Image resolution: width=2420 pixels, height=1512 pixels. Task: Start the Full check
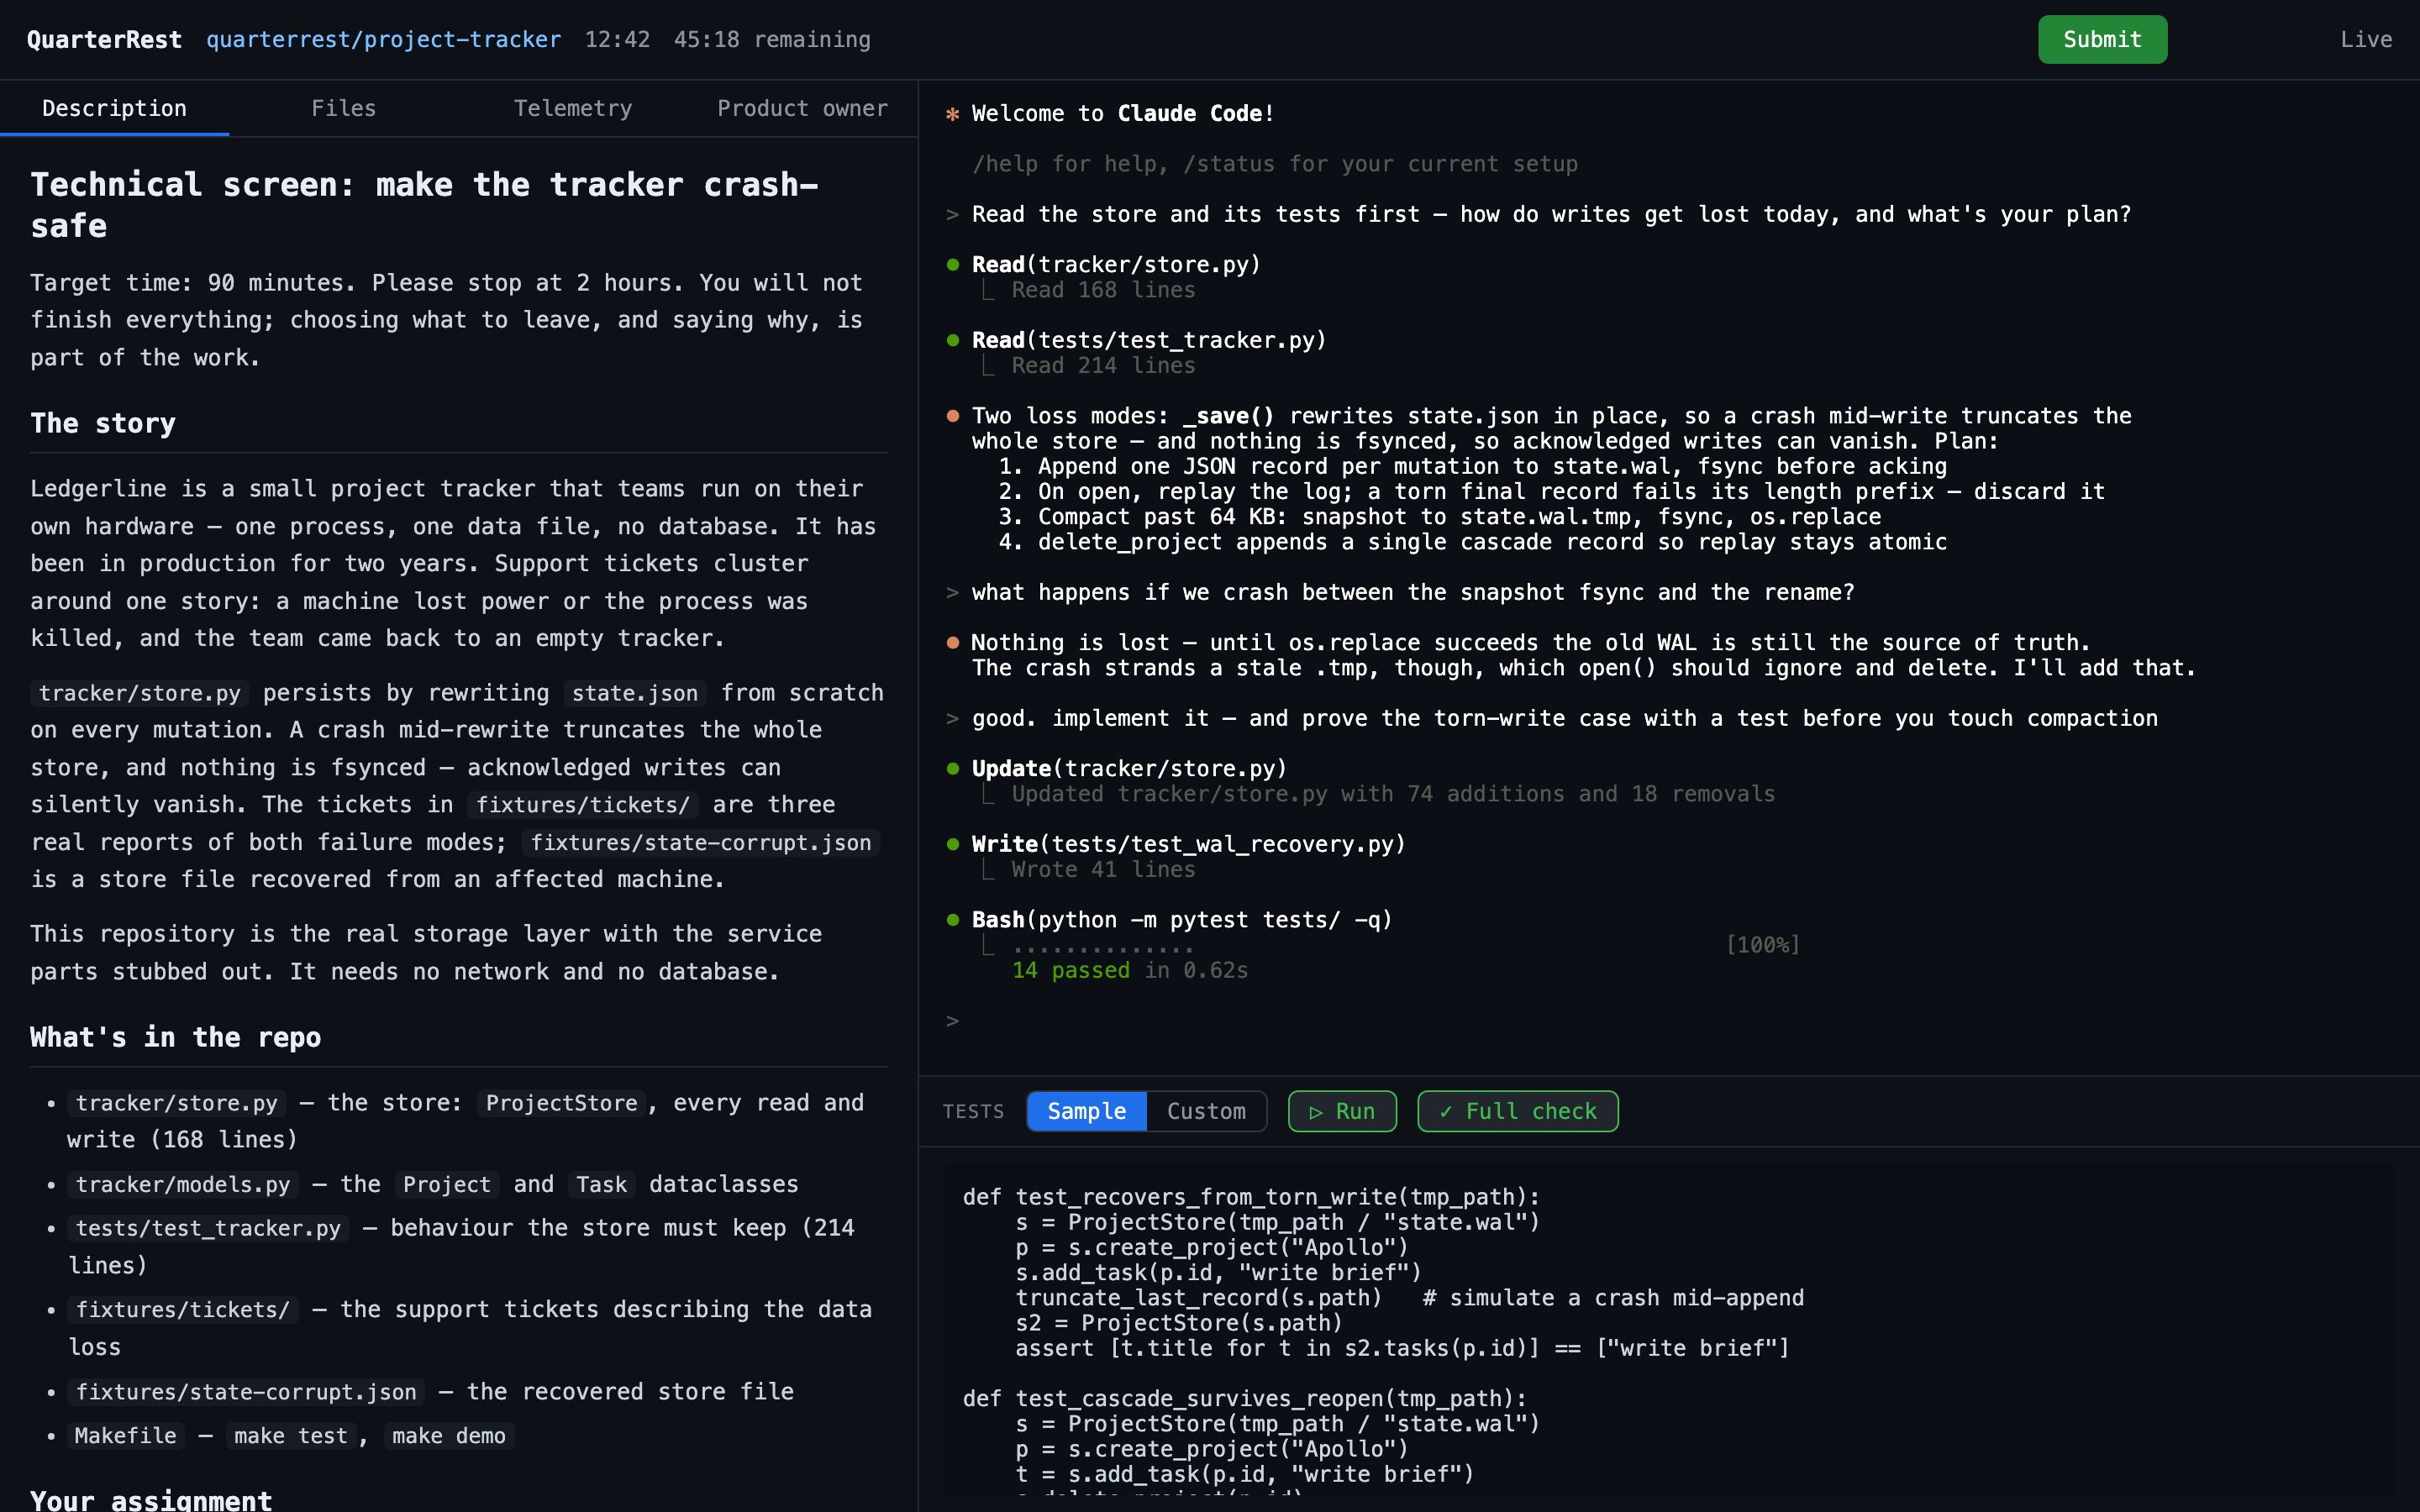(1517, 1111)
